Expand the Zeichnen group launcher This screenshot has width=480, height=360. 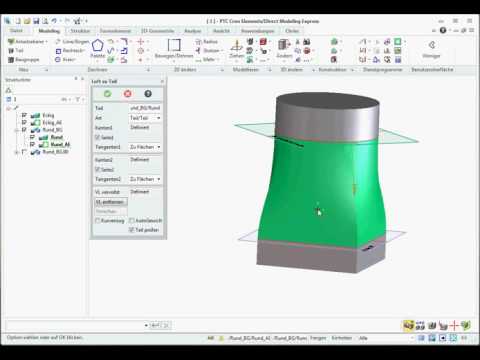148,70
